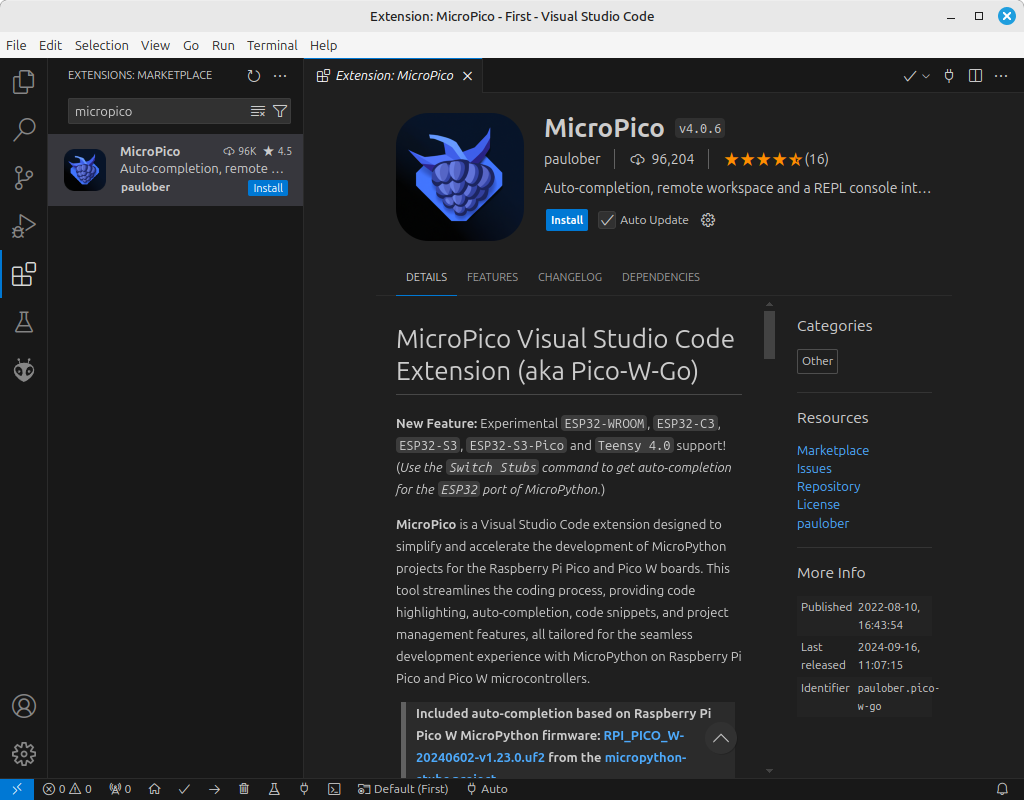Click PlatformIO Upload arrow in status bar

click(x=214, y=789)
